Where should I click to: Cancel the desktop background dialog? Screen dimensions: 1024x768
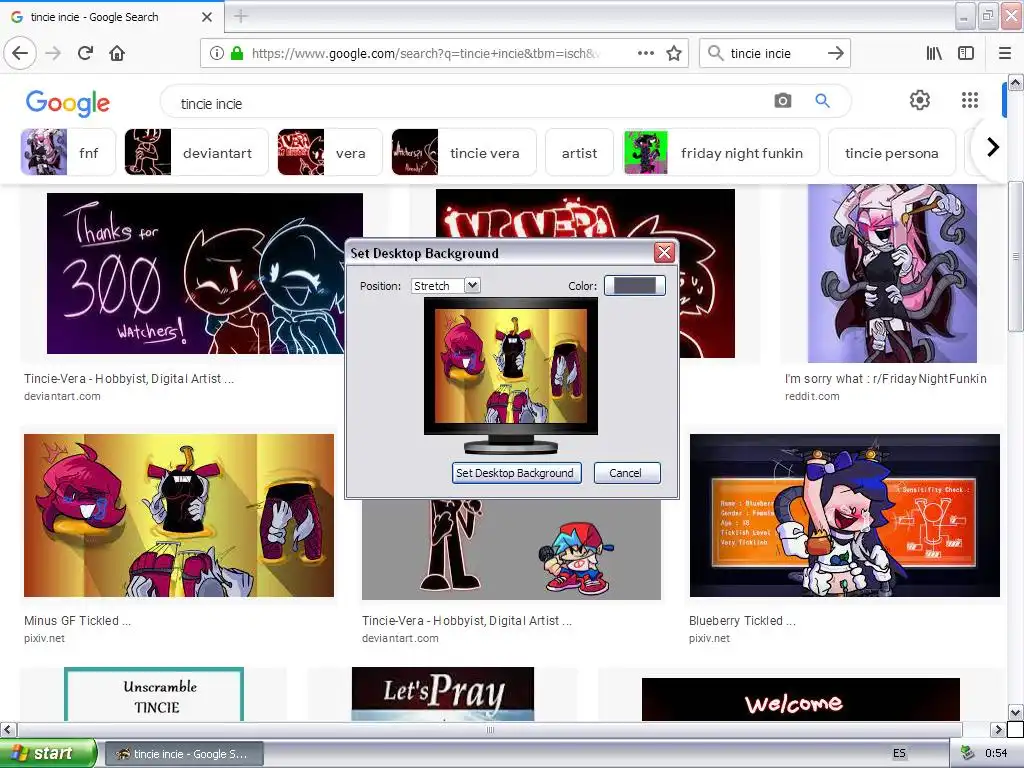click(627, 473)
